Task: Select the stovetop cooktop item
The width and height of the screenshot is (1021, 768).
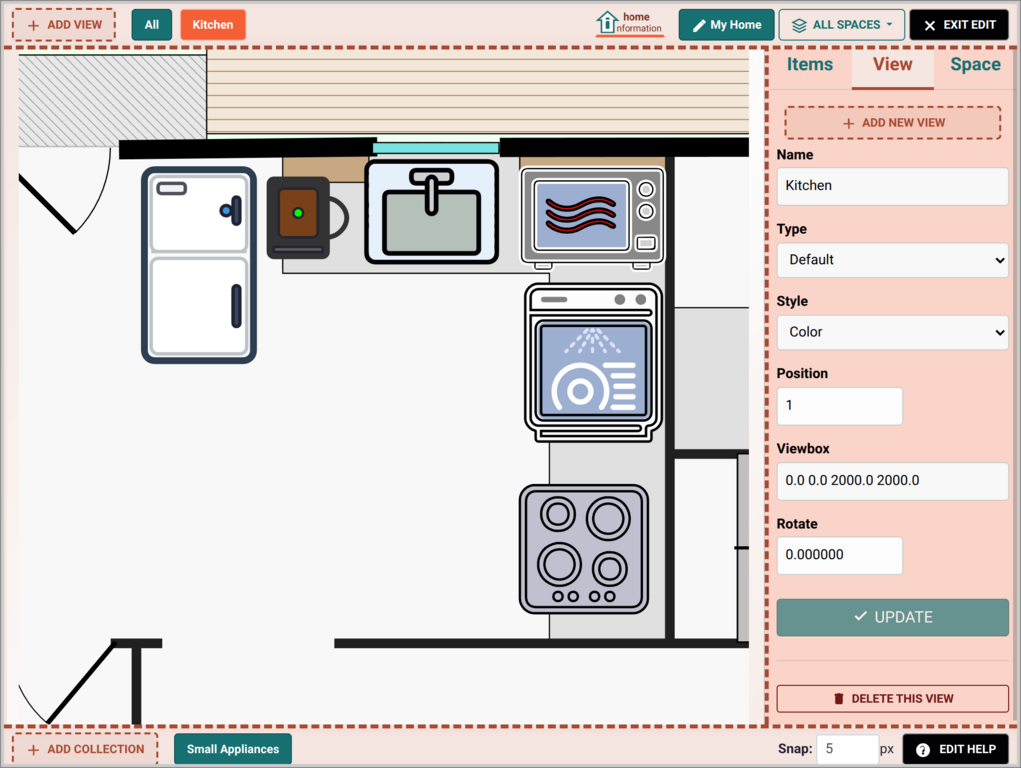Action: point(584,549)
